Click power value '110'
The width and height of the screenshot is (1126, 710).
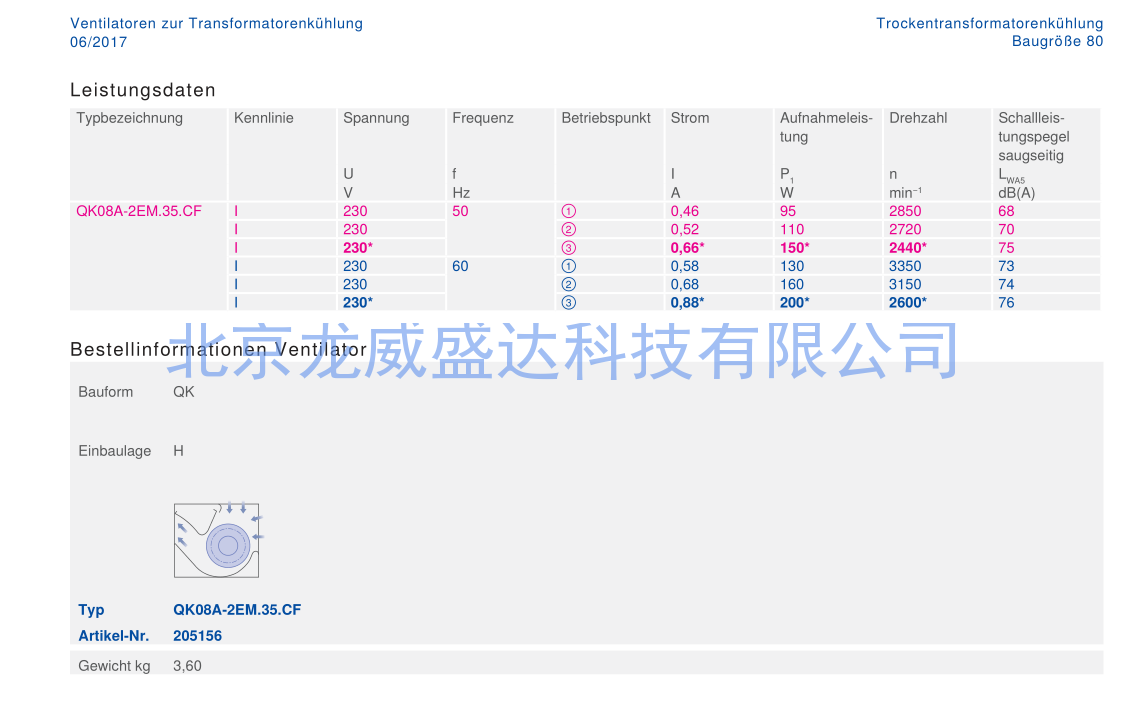tap(792, 230)
